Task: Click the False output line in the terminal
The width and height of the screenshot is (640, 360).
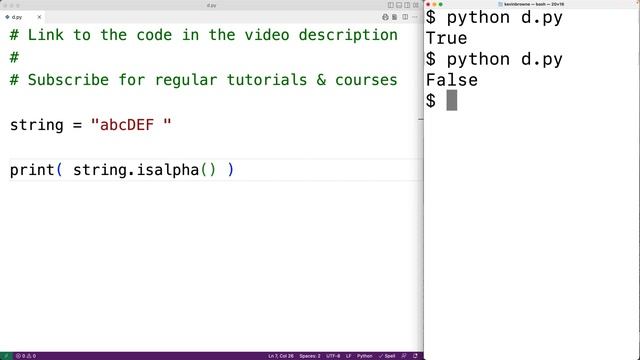Action: 451,80
